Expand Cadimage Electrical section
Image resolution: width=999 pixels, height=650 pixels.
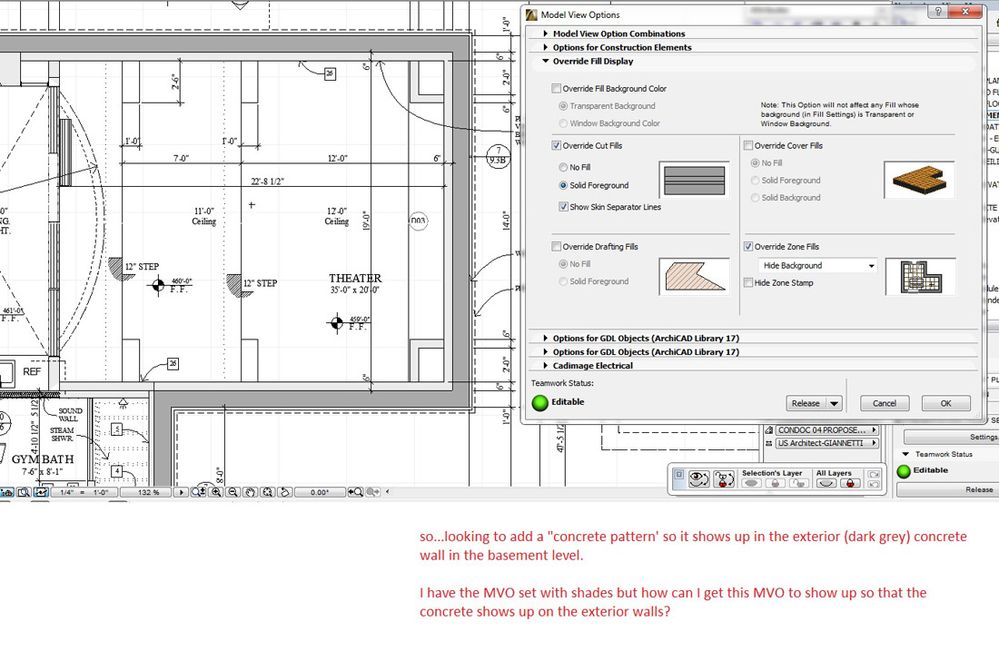pyautogui.click(x=545, y=366)
